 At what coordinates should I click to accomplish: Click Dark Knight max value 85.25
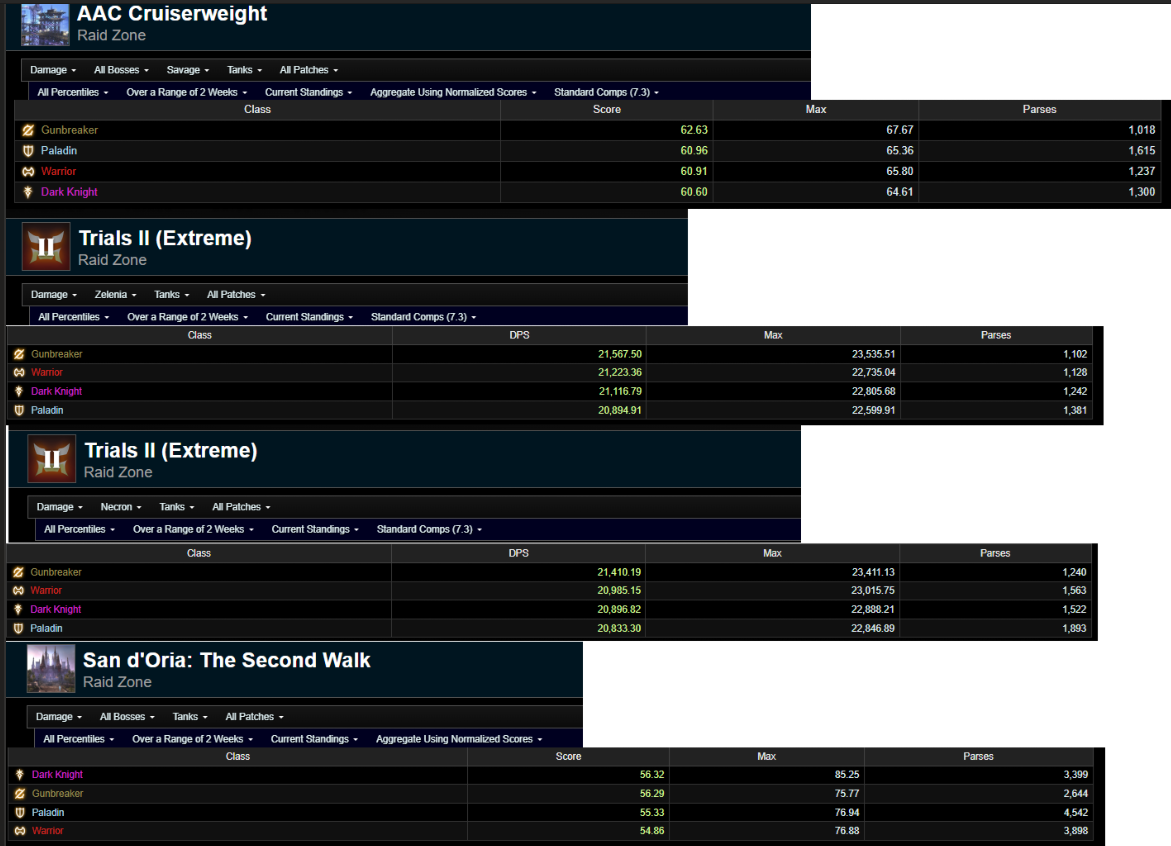coord(847,774)
